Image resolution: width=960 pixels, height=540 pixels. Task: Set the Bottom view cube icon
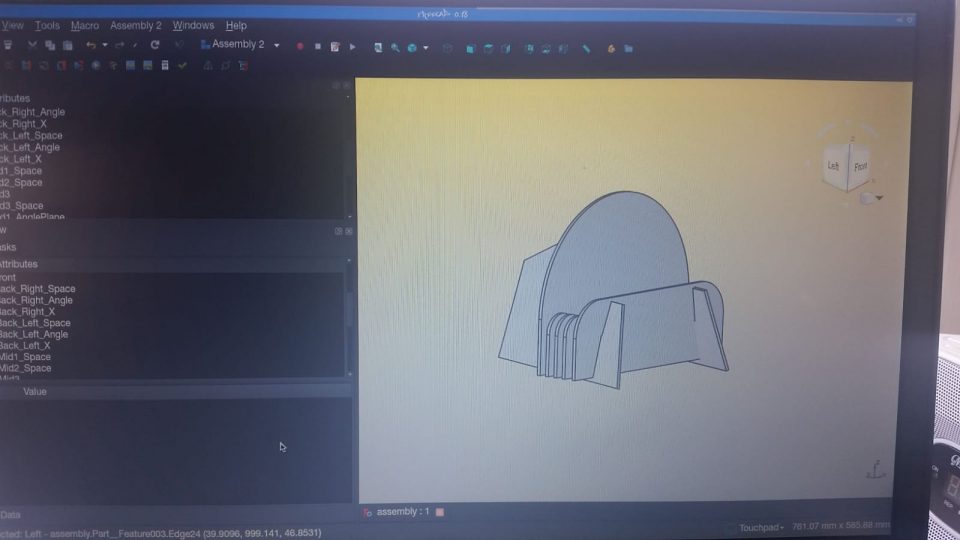click(546, 49)
